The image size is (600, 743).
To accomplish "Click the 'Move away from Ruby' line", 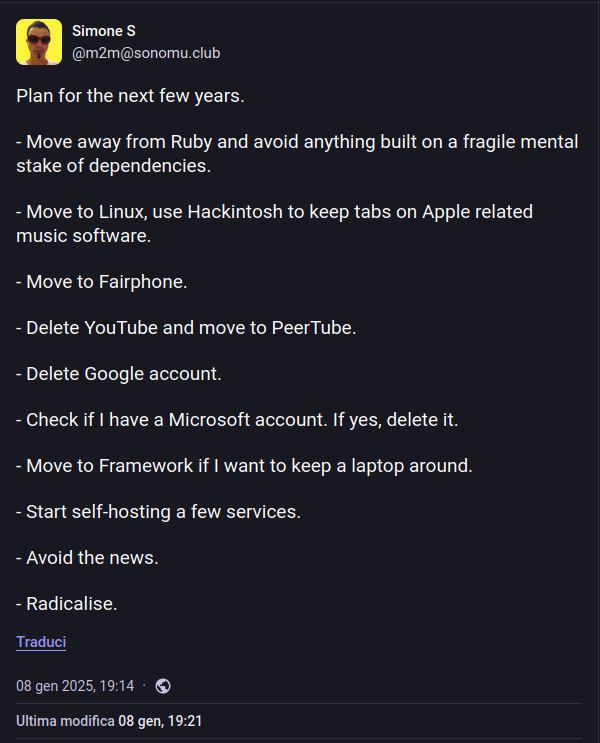I will point(200,142).
